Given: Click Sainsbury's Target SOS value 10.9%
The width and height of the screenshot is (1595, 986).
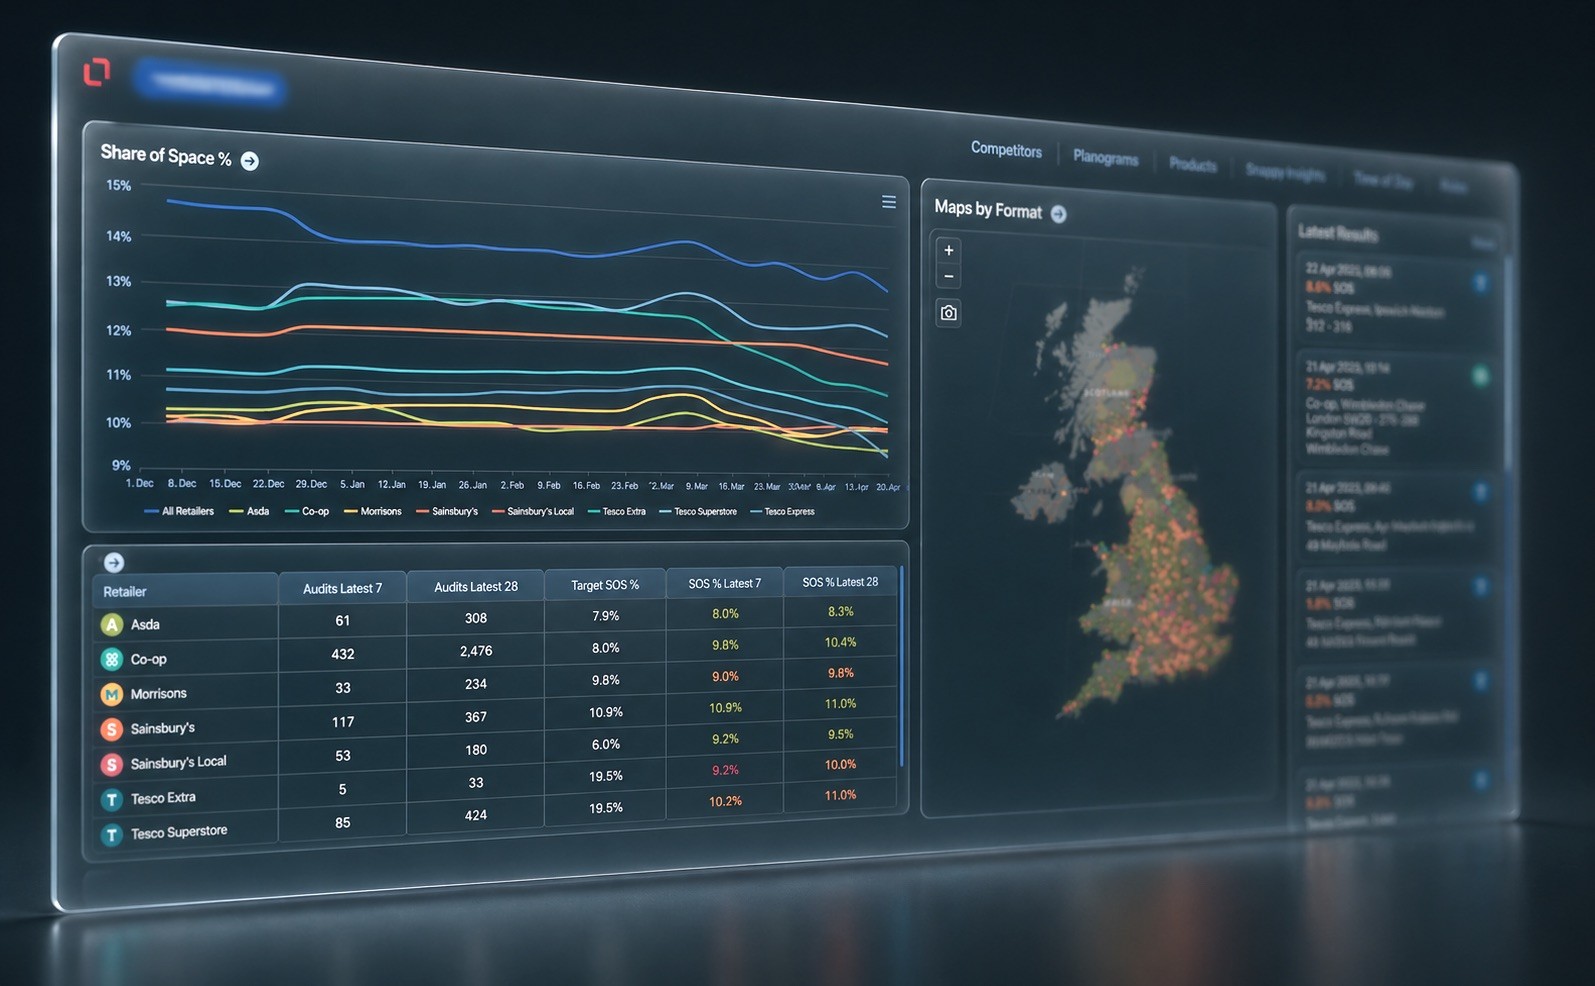Looking at the screenshot, I should pos(606,712).
